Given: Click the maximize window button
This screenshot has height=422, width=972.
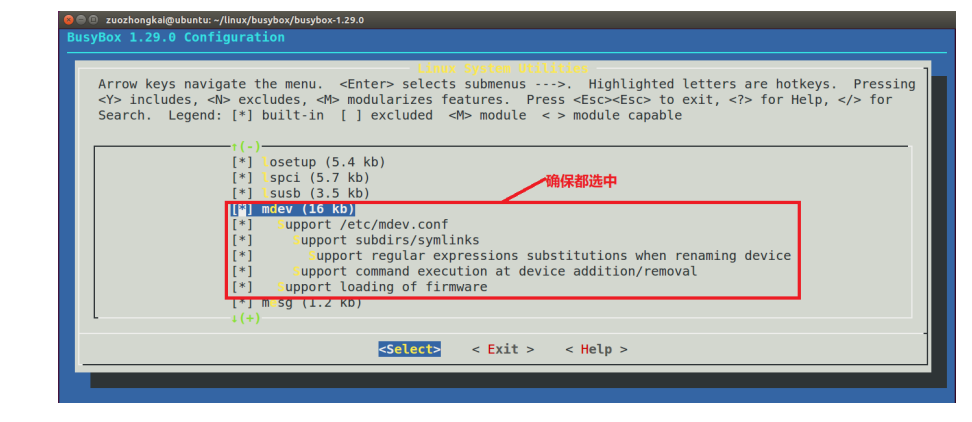Looking at the screenshot, I should click(94, 20).
